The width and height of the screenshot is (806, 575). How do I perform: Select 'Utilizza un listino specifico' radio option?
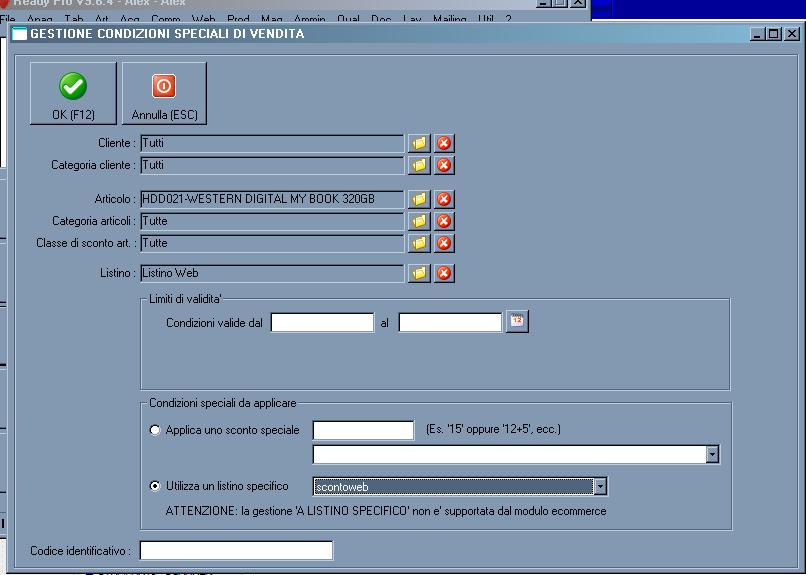(155, 486)
